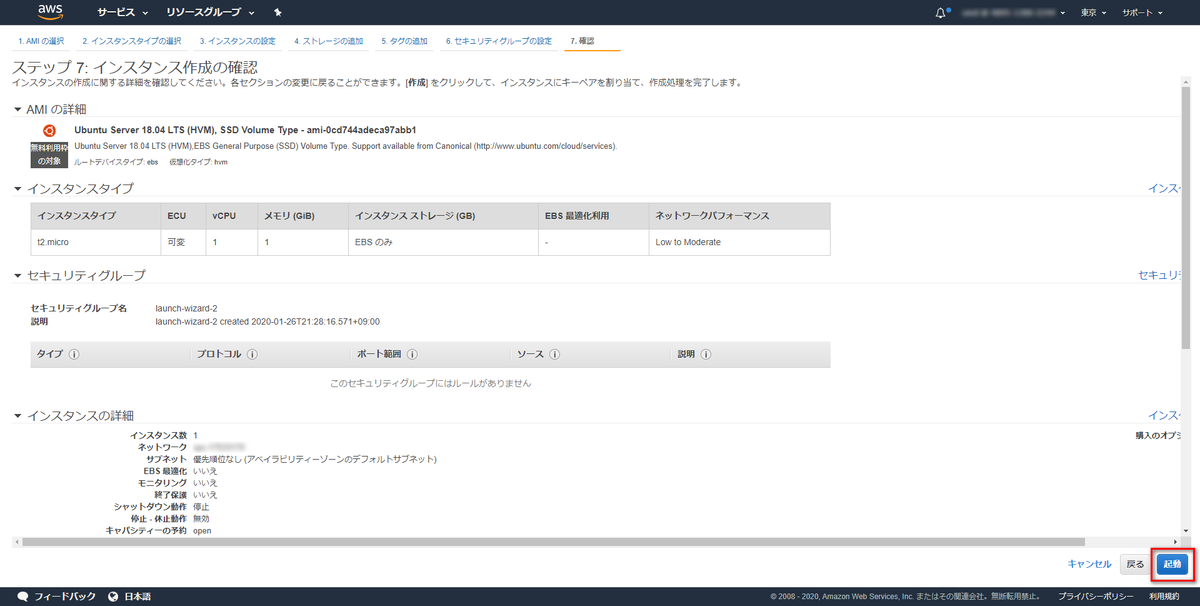
Task: Click the シャットダウン動作 停止 value
Action: [201, 507]
